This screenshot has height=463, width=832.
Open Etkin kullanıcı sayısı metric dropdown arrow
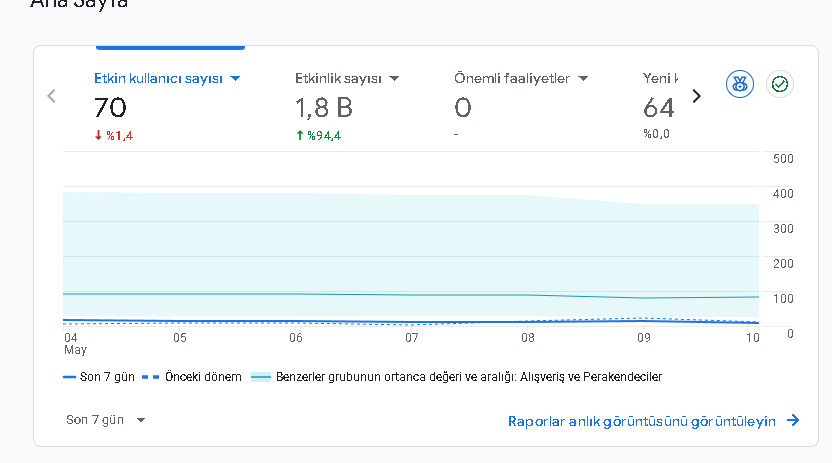click(x=235, y=78)
